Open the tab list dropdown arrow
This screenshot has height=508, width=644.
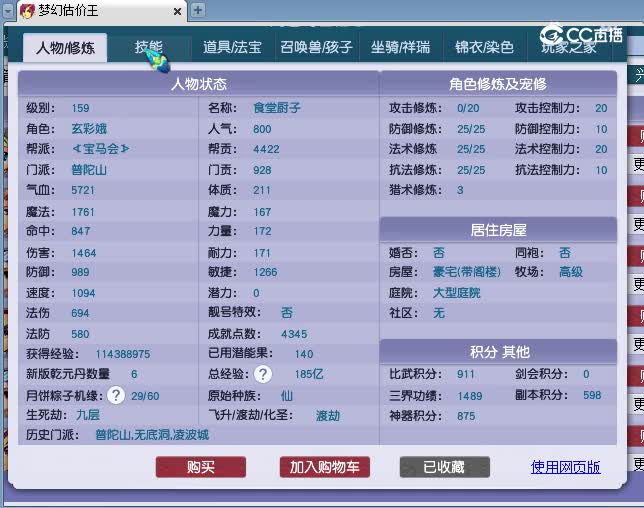(x=8, y=10)
